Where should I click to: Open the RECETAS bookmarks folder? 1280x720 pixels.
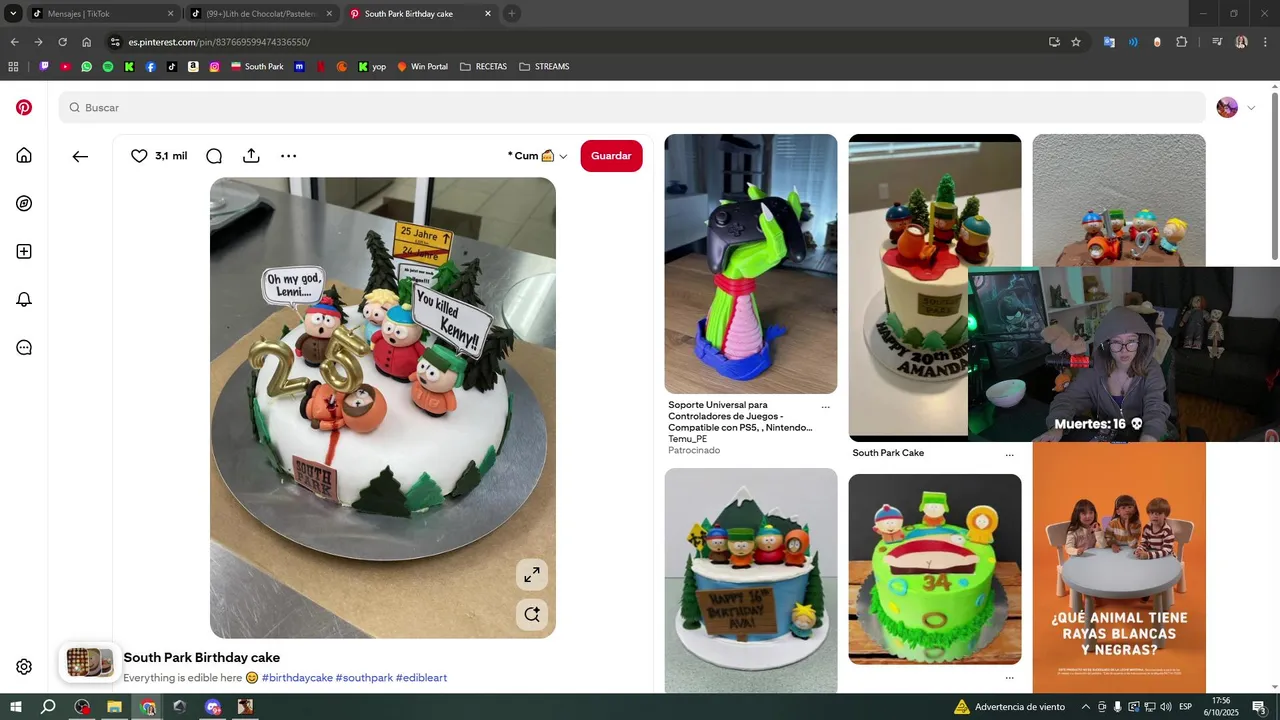pos(483,67)
